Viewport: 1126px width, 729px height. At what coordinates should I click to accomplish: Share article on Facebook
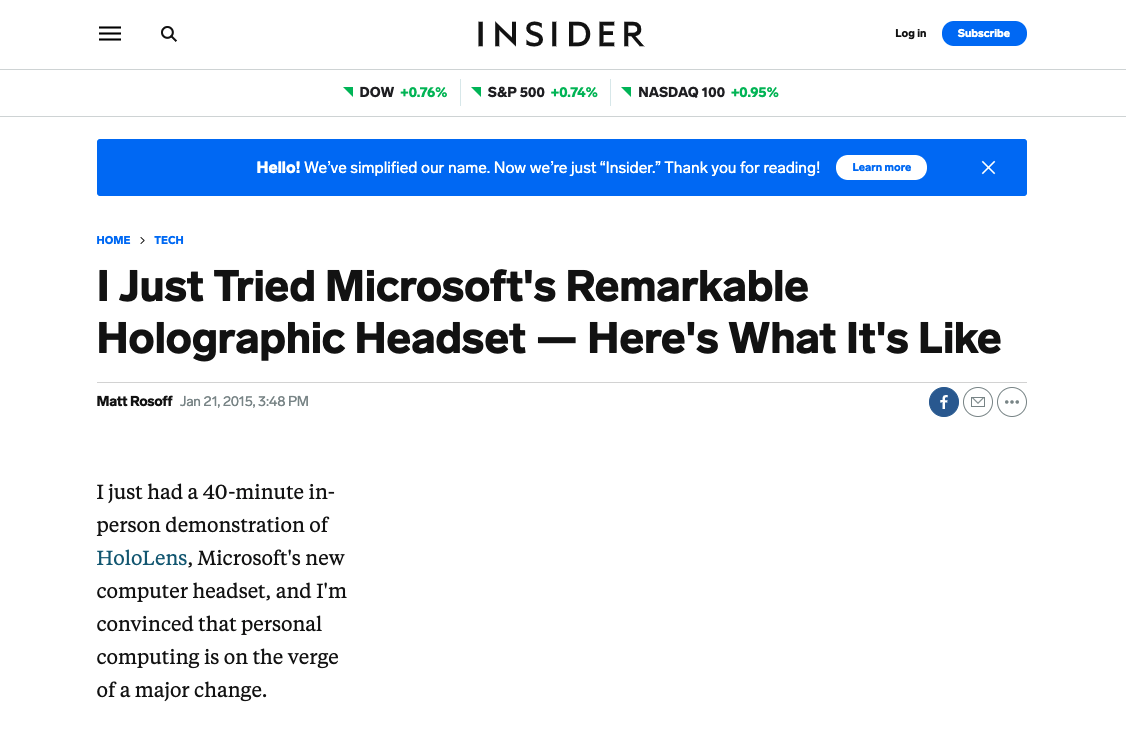944,402
